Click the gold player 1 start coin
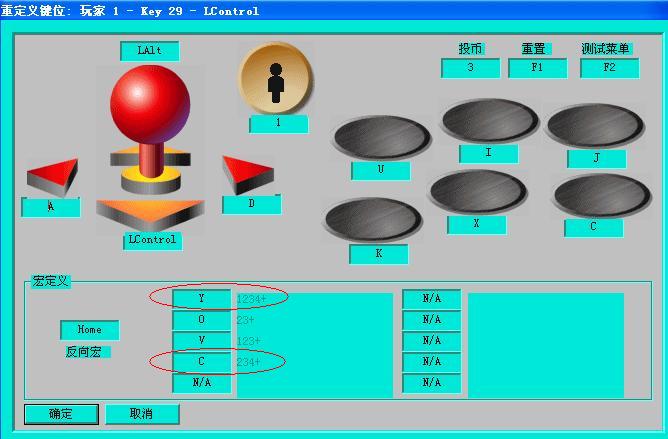 point(275,79)
